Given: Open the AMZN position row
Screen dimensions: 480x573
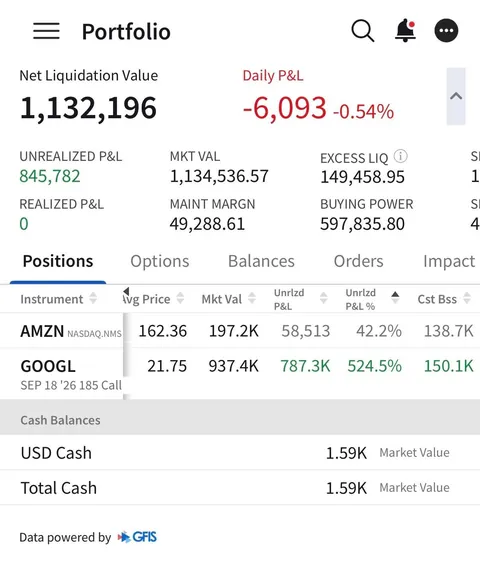Looking at the screenshot, I should 240,331.
